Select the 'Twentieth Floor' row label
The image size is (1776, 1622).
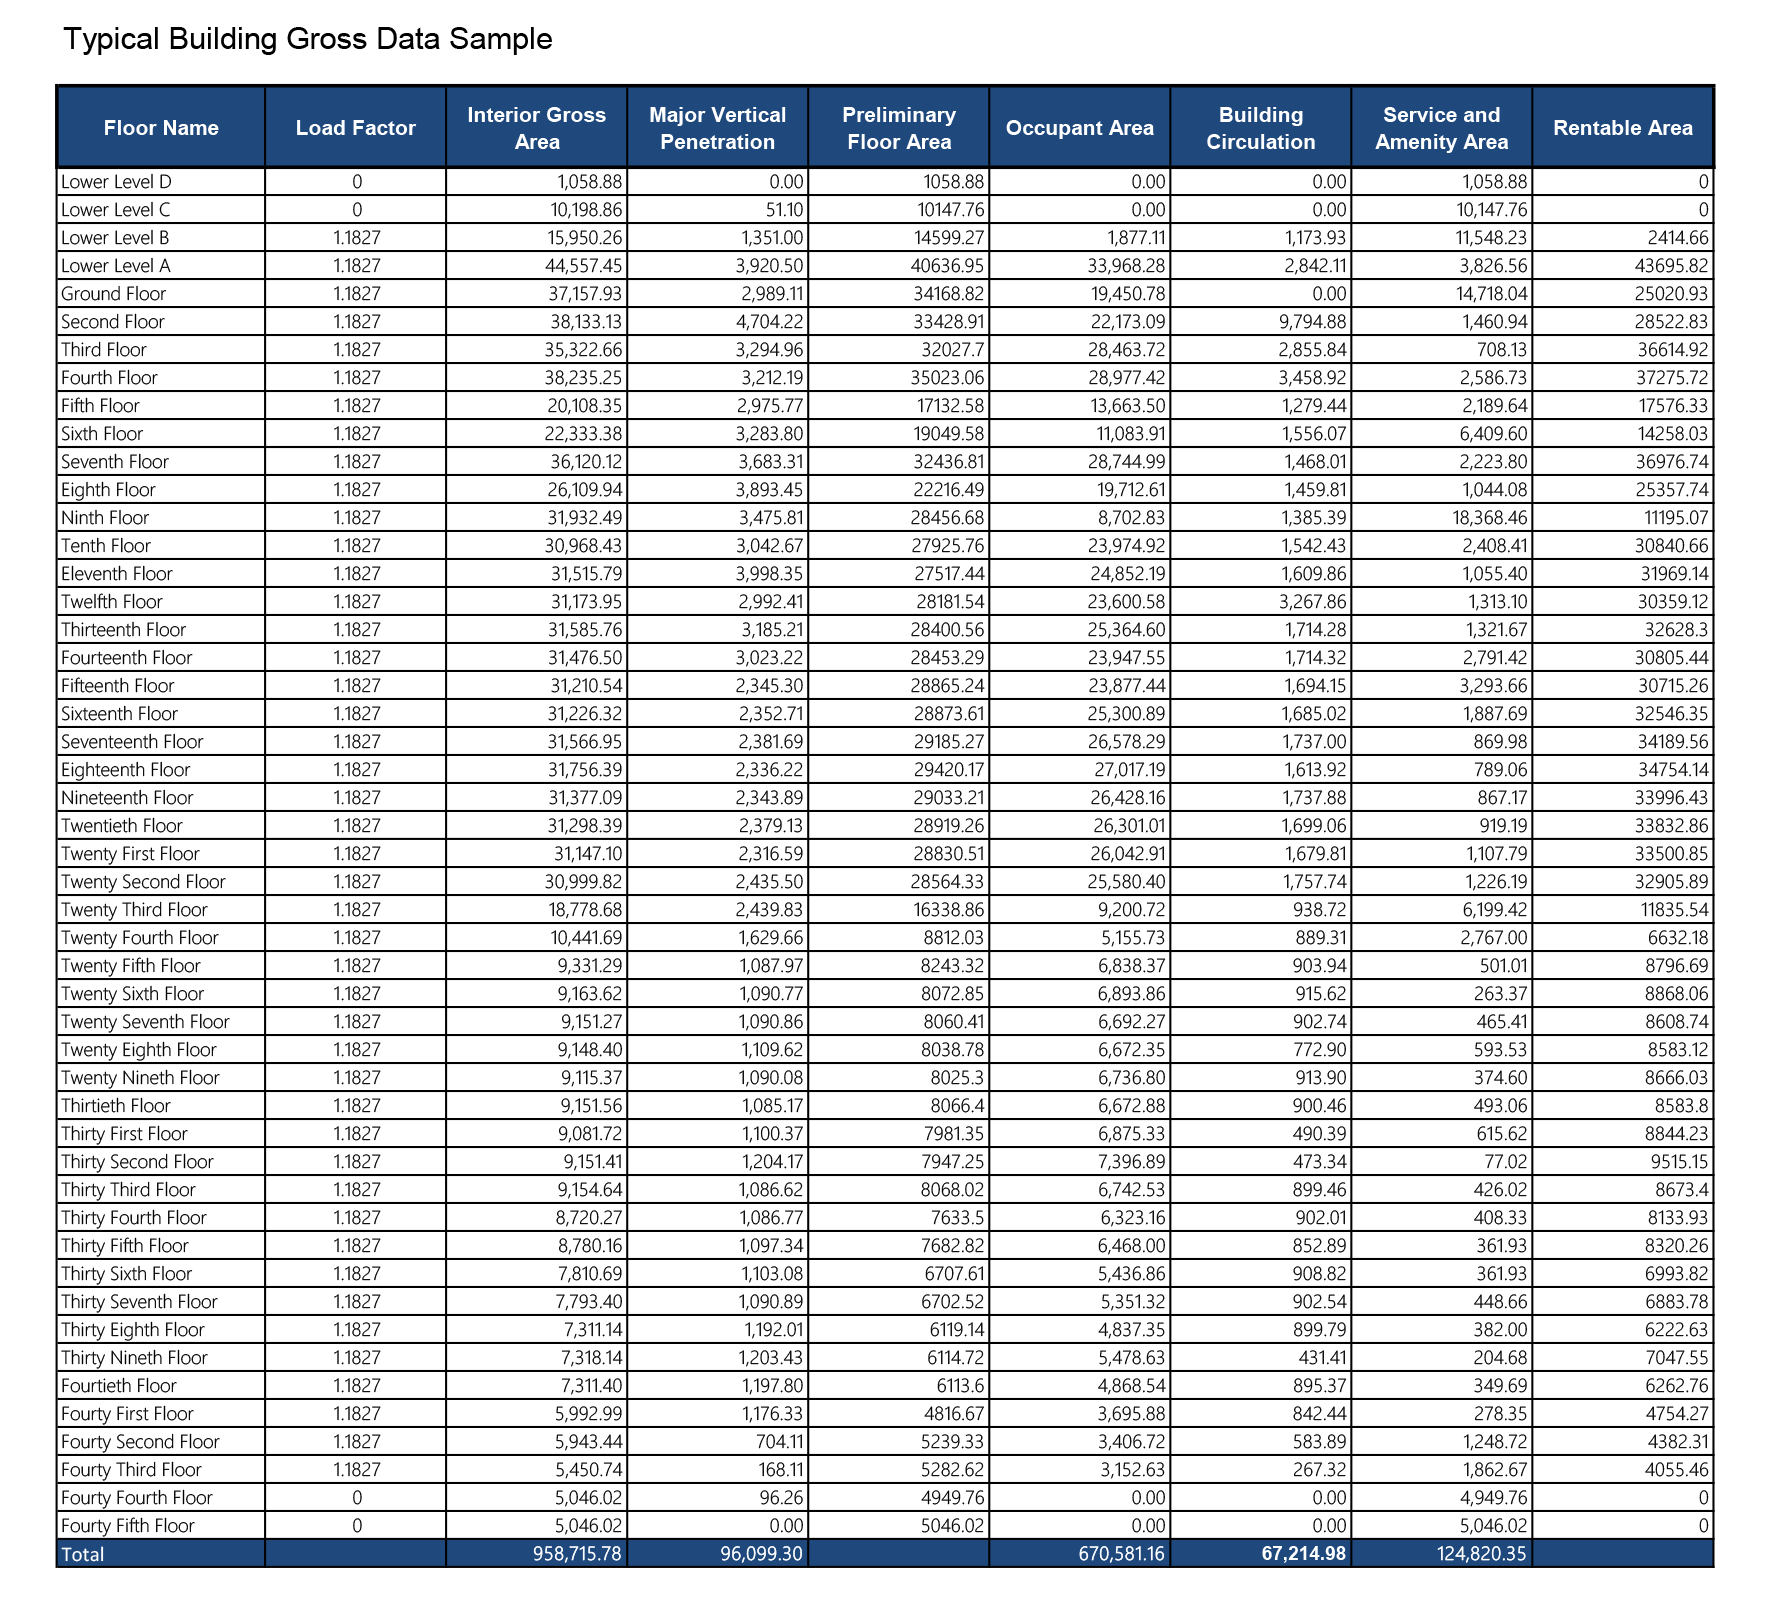point(122,826)
